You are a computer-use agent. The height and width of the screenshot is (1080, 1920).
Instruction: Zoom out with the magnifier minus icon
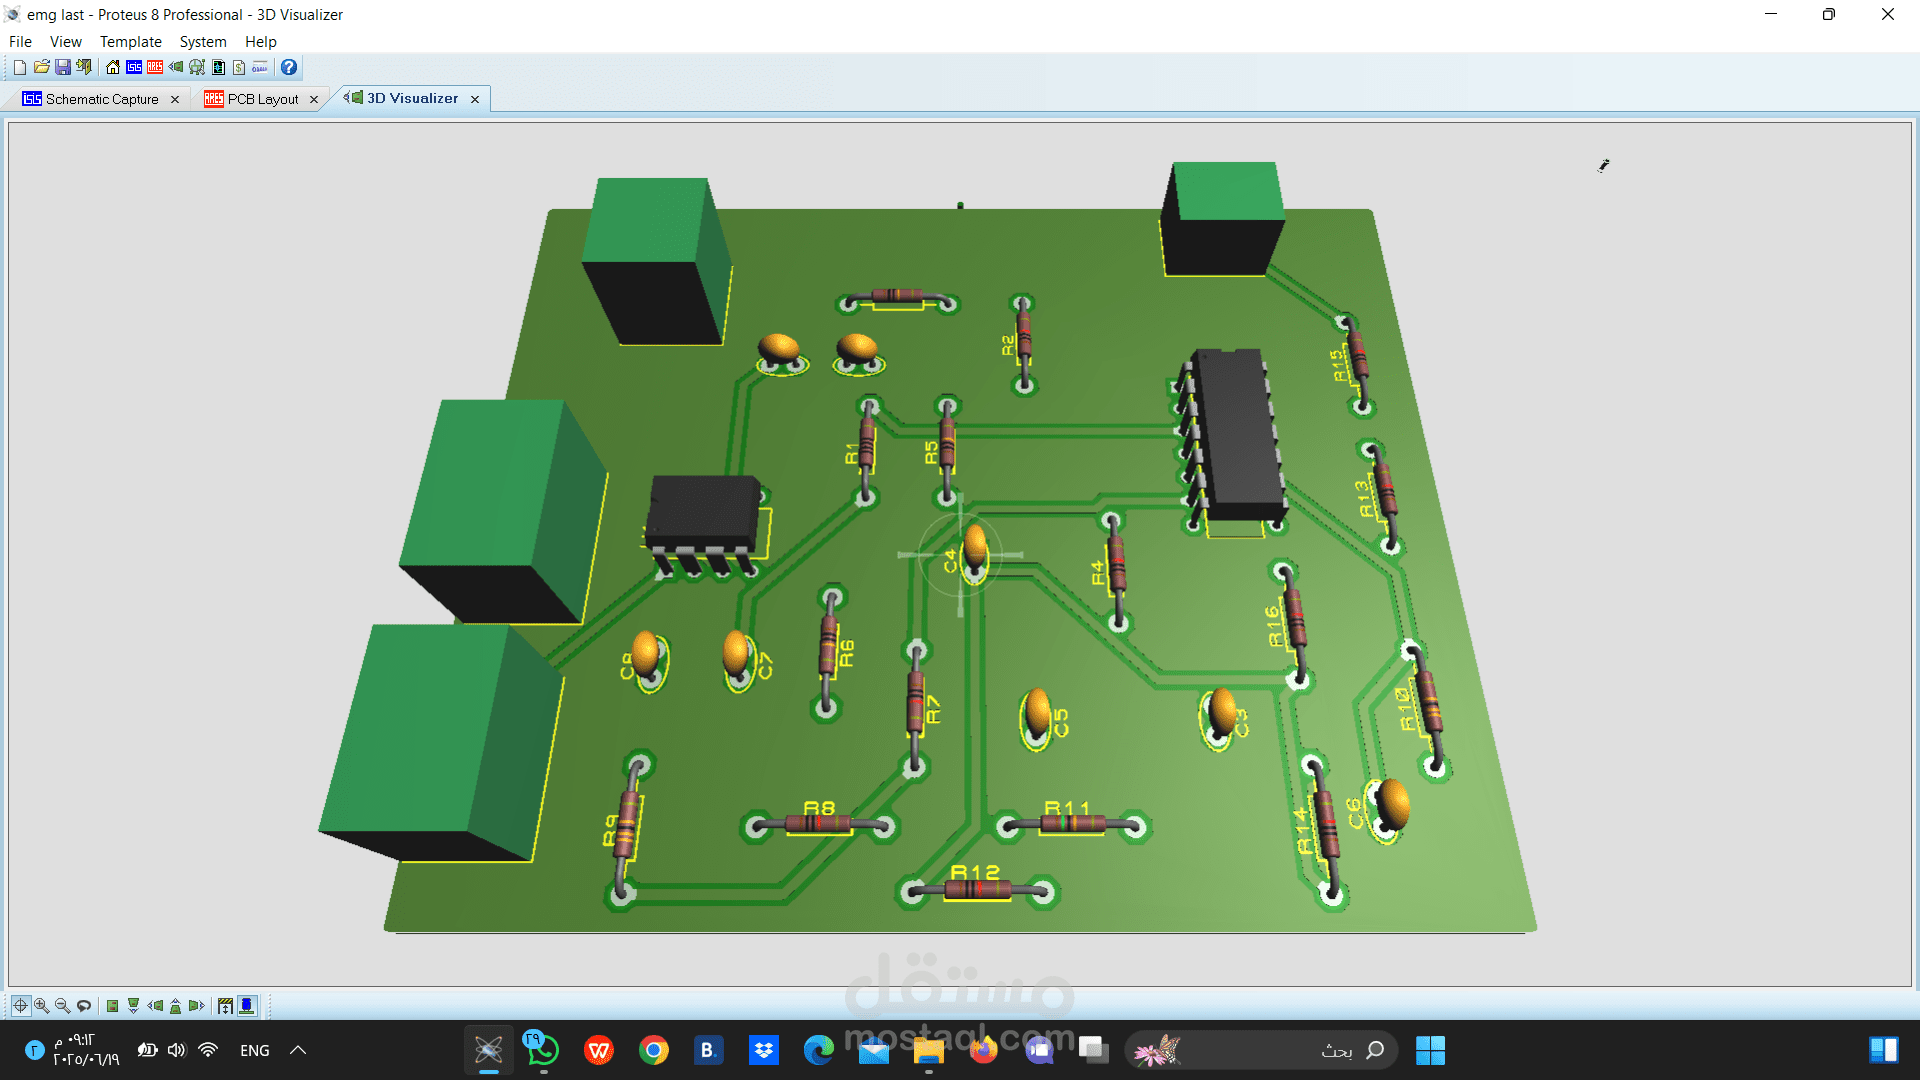62,1006
